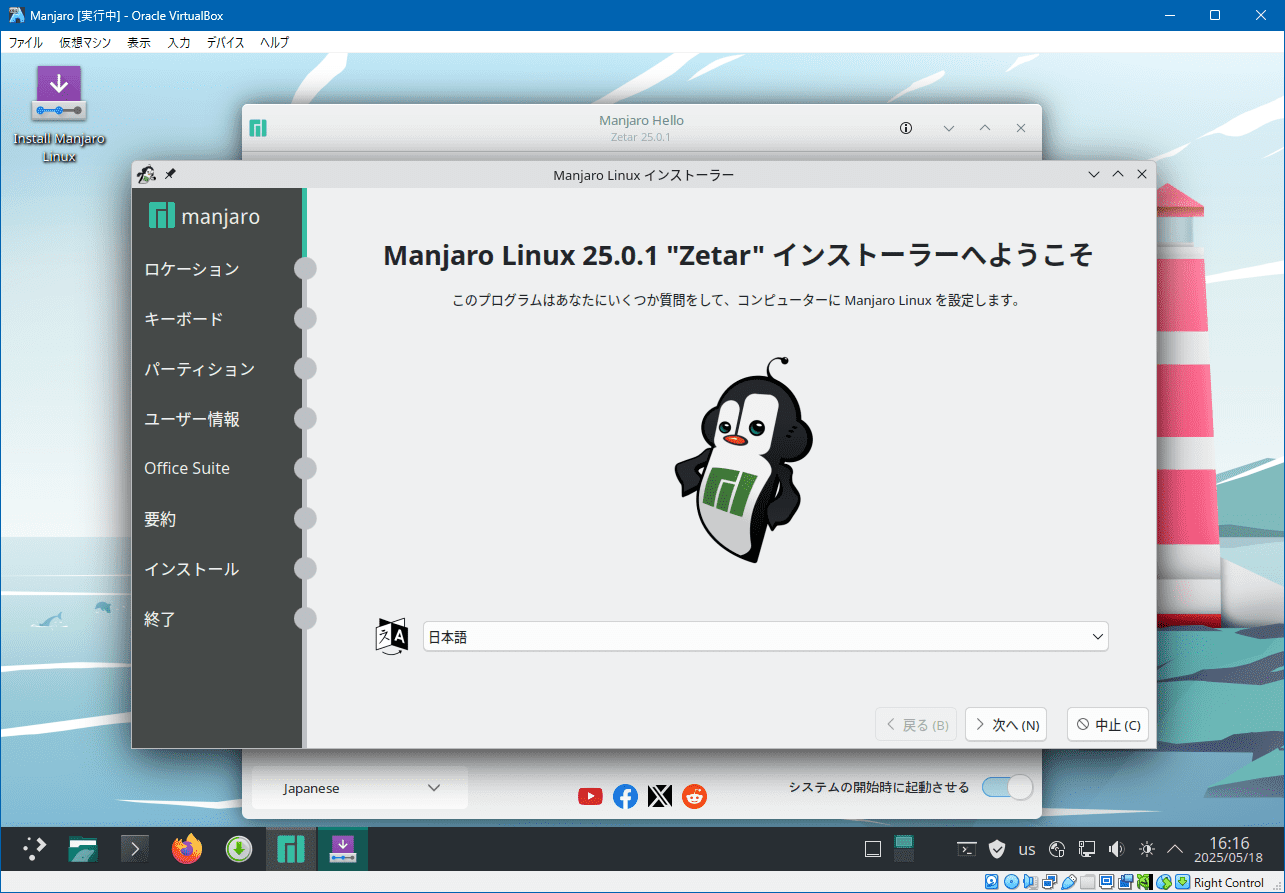Screen dimensions: 1285x893
Task: Click VirtualBox optical disc status icon
Action: coord(1012,882)
